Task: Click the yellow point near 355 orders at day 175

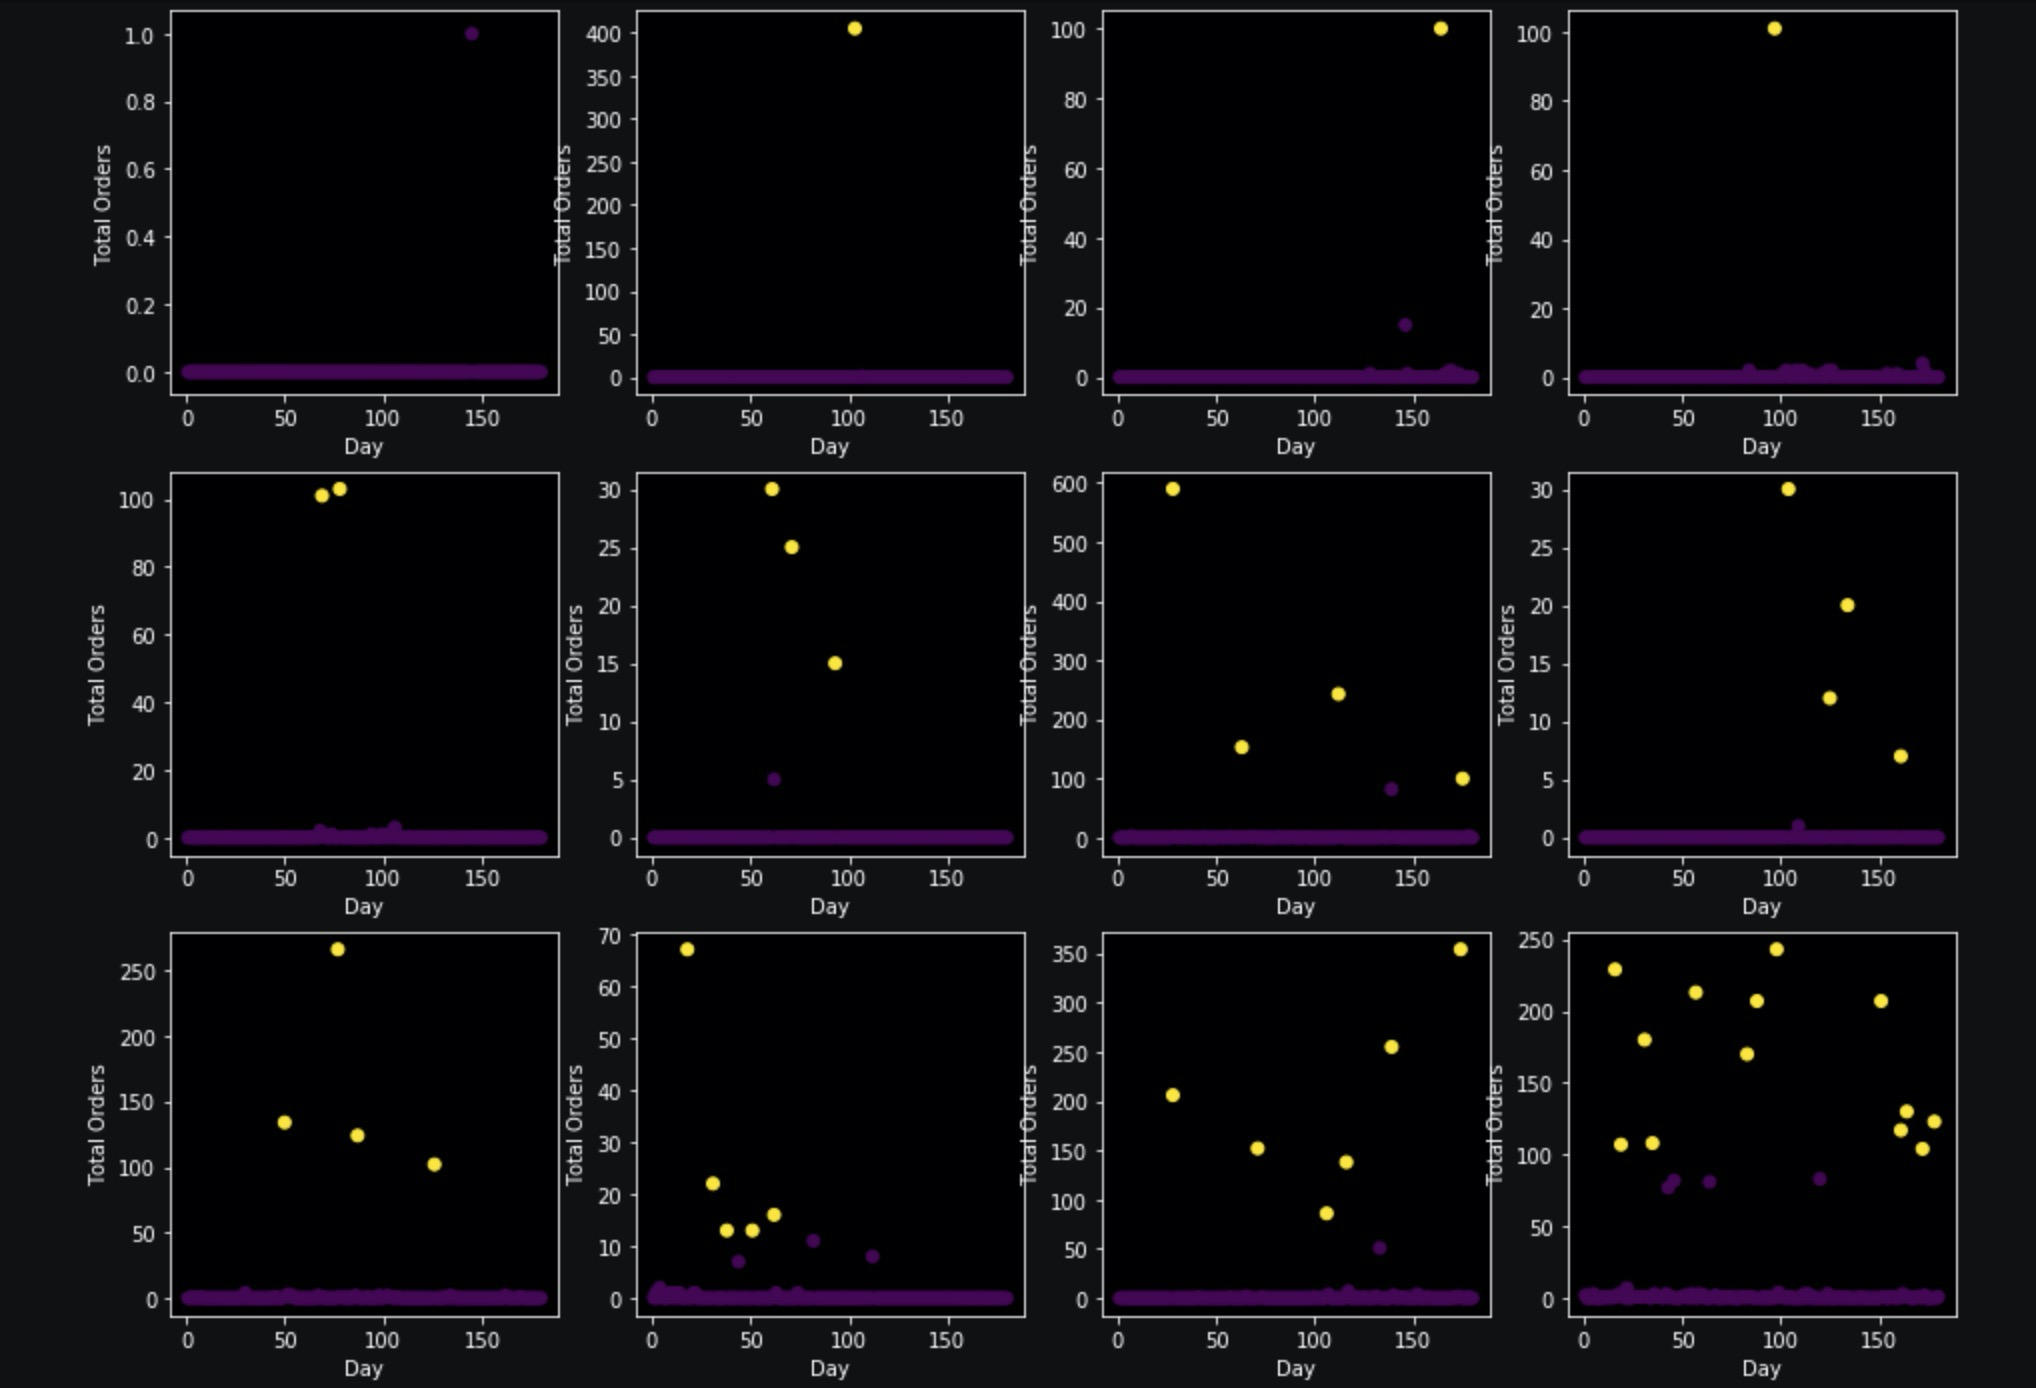Action: (1460, 948)
